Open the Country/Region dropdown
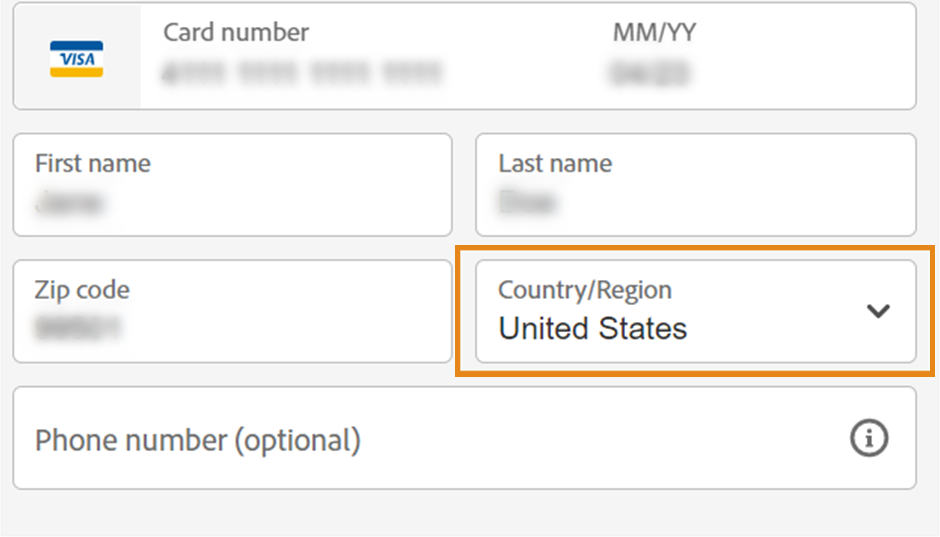Screen dimensions: 940x537 pyautogui.click(x=695, y=312)
